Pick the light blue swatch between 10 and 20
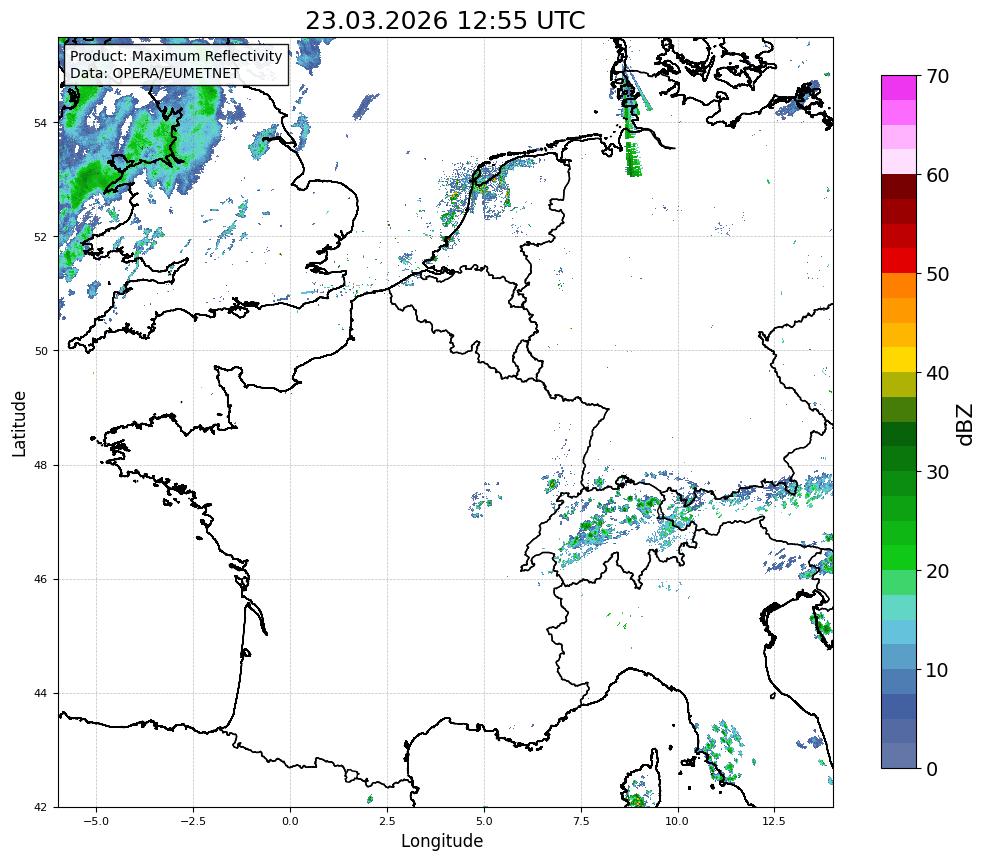The width and height of the screenshot is (985, 860). (x=899, y=632)
